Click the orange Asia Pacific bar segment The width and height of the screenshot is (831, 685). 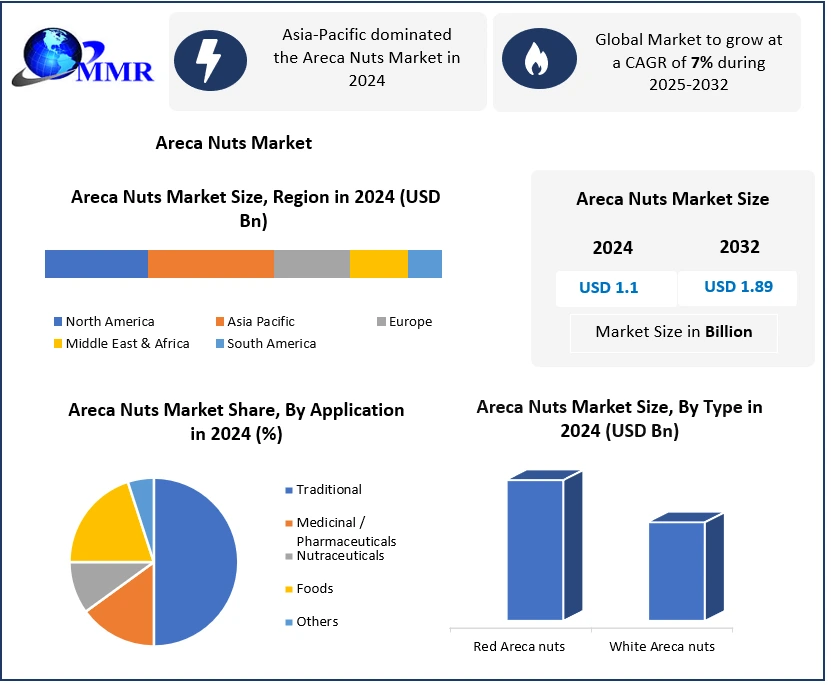coord(210,264)
